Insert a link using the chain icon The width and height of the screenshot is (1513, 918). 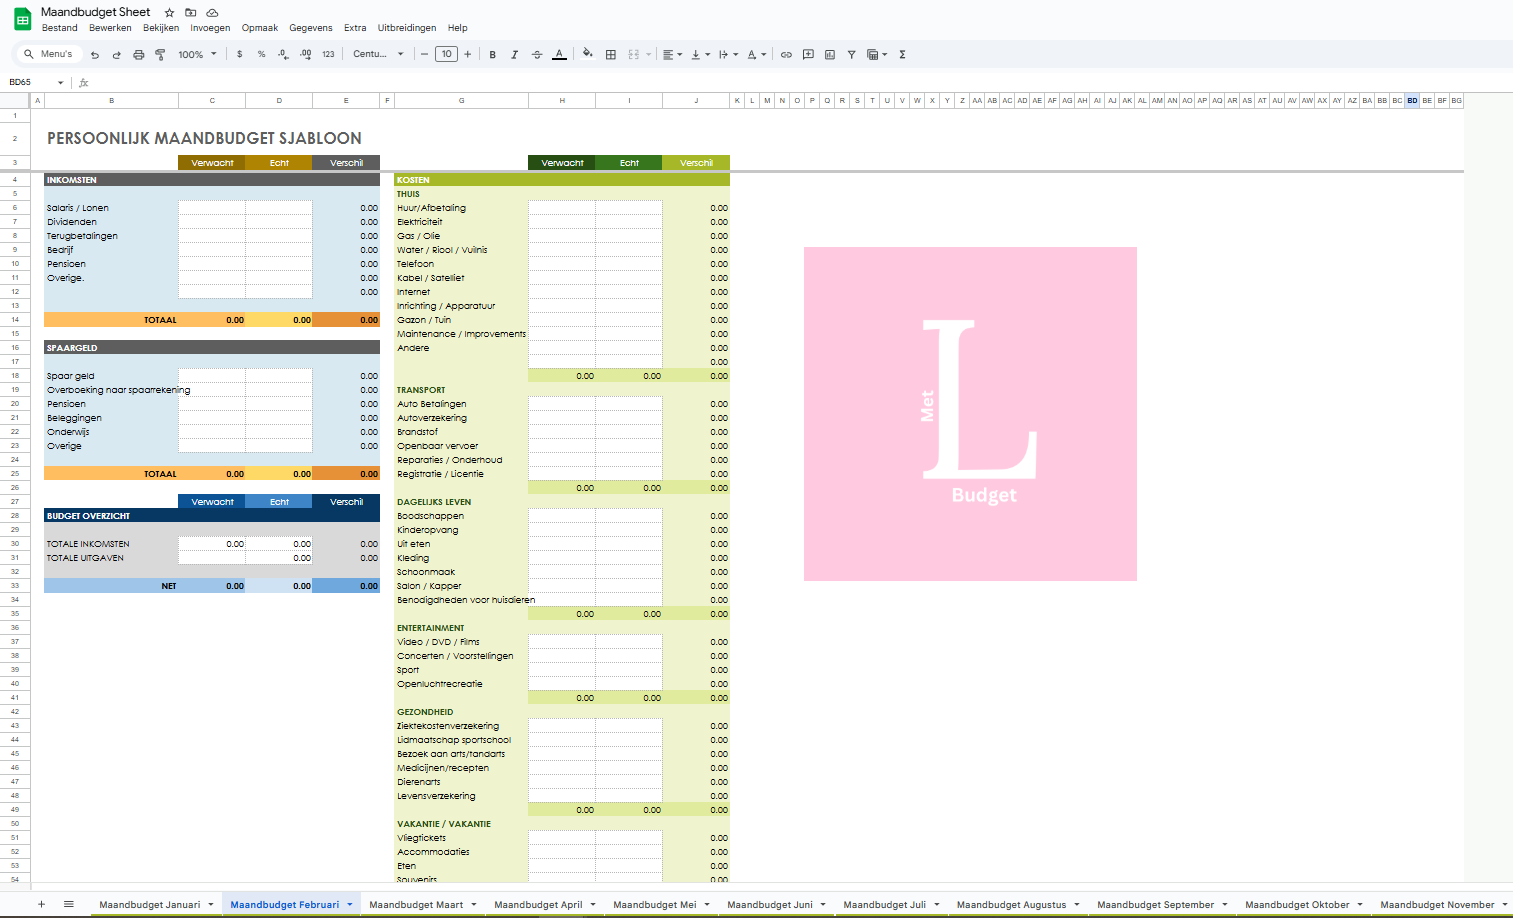[786, 55]
